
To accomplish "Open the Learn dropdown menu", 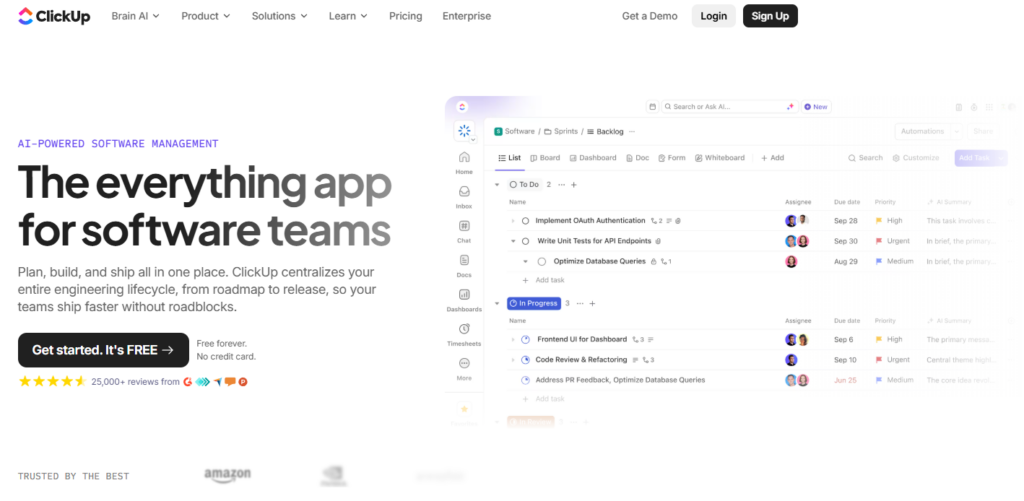I will [348, 16].
